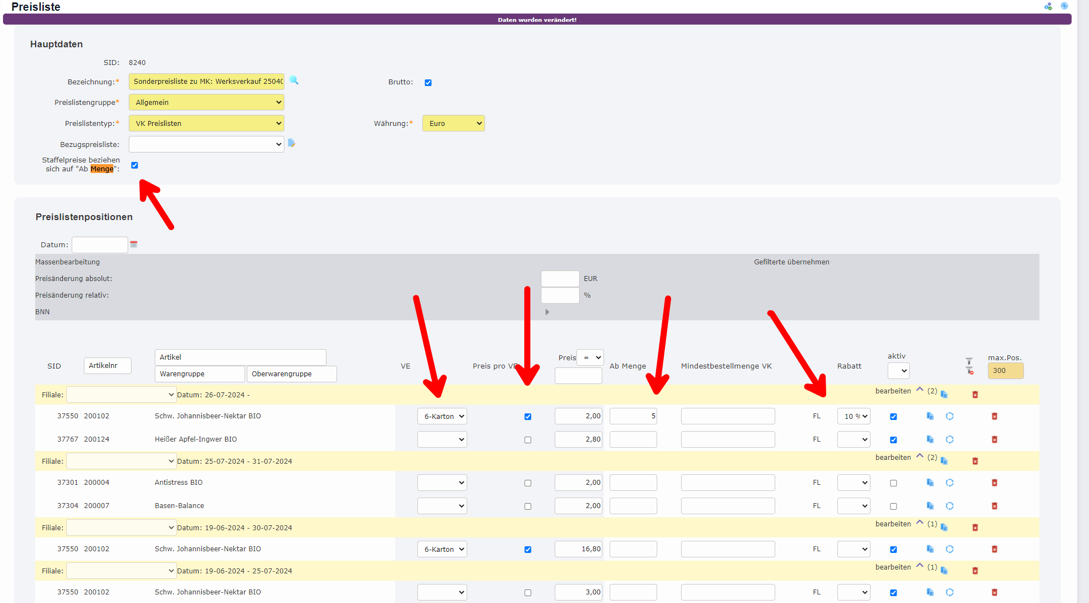The width and height of the screenshot is (1089, 603).
Task: Copy the Basen-Balance row using copy icon
Action: click(x=930, y=506)
